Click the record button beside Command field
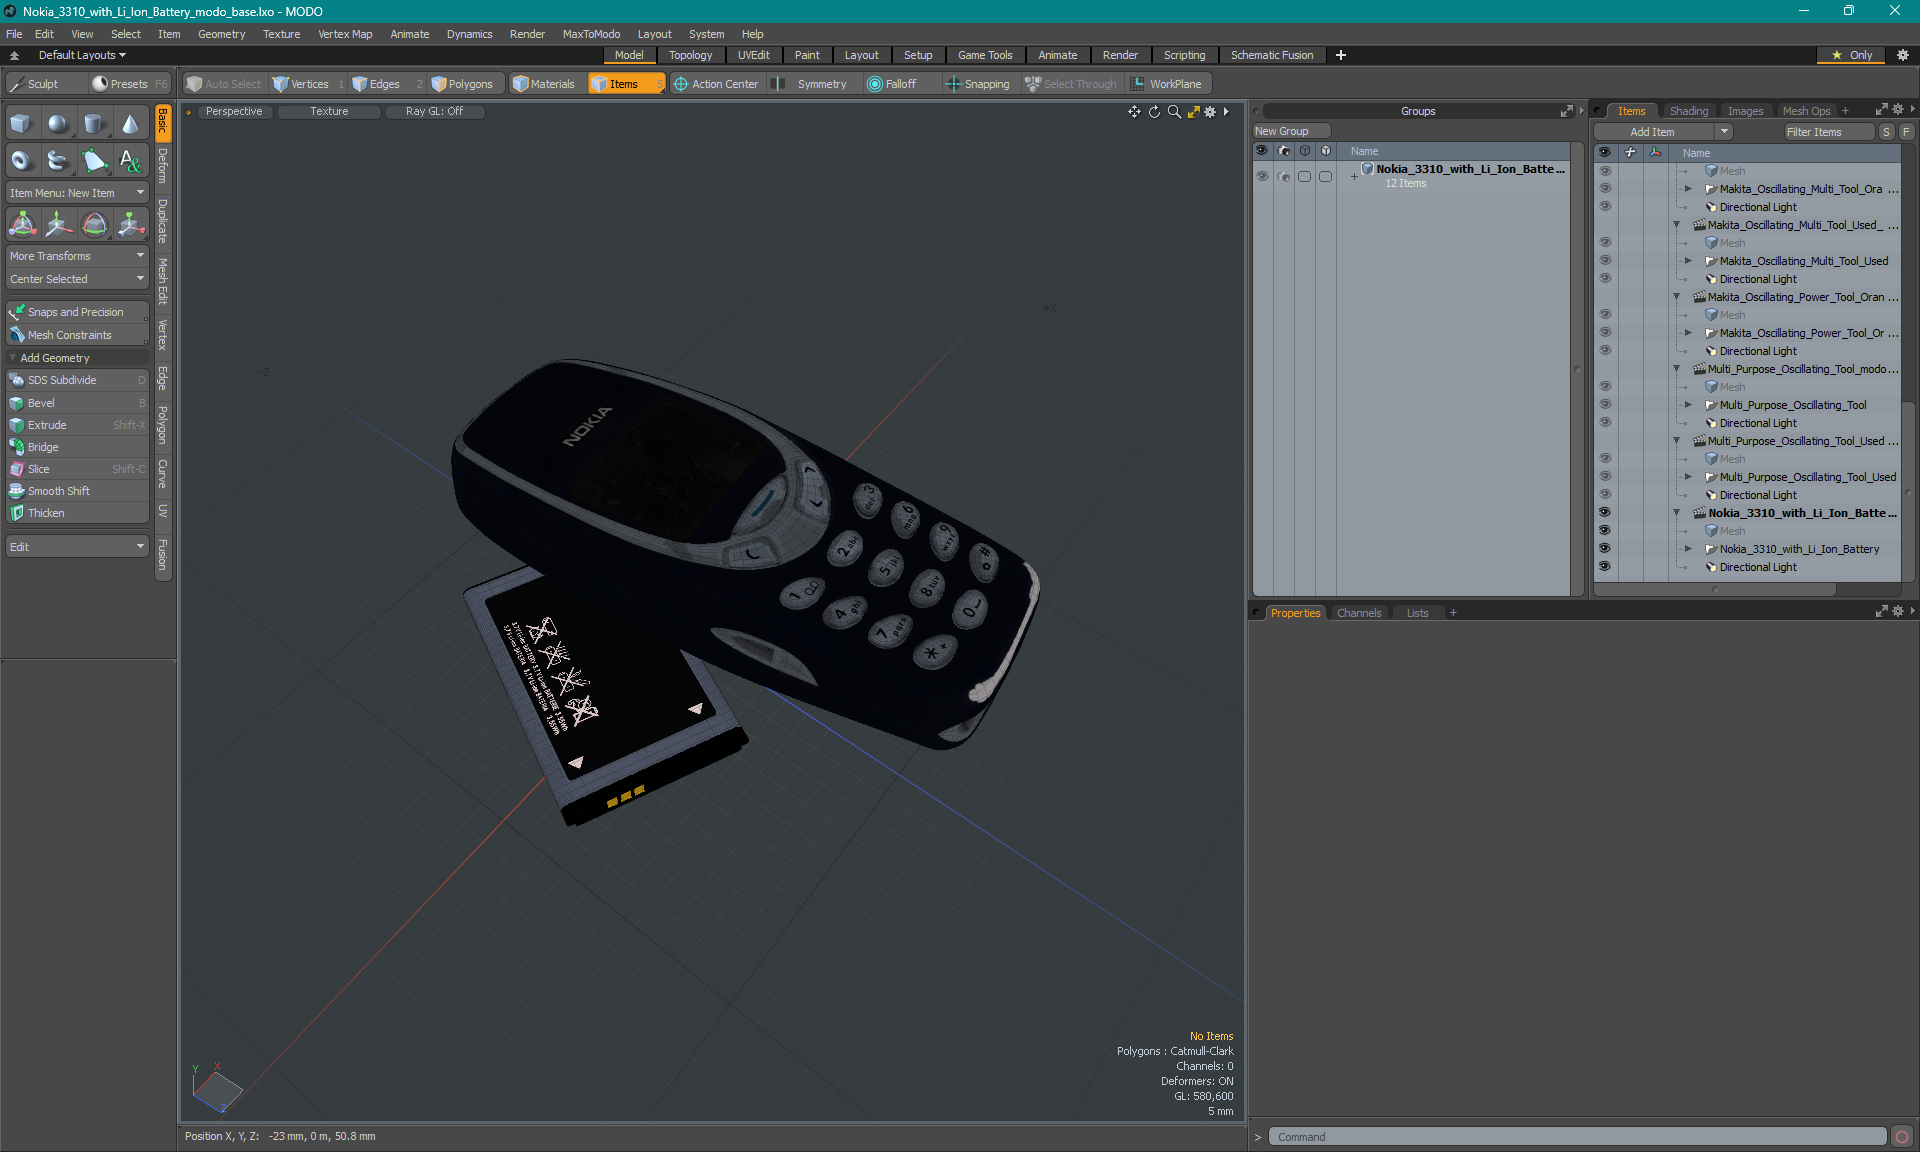 pos(1902,1137)
